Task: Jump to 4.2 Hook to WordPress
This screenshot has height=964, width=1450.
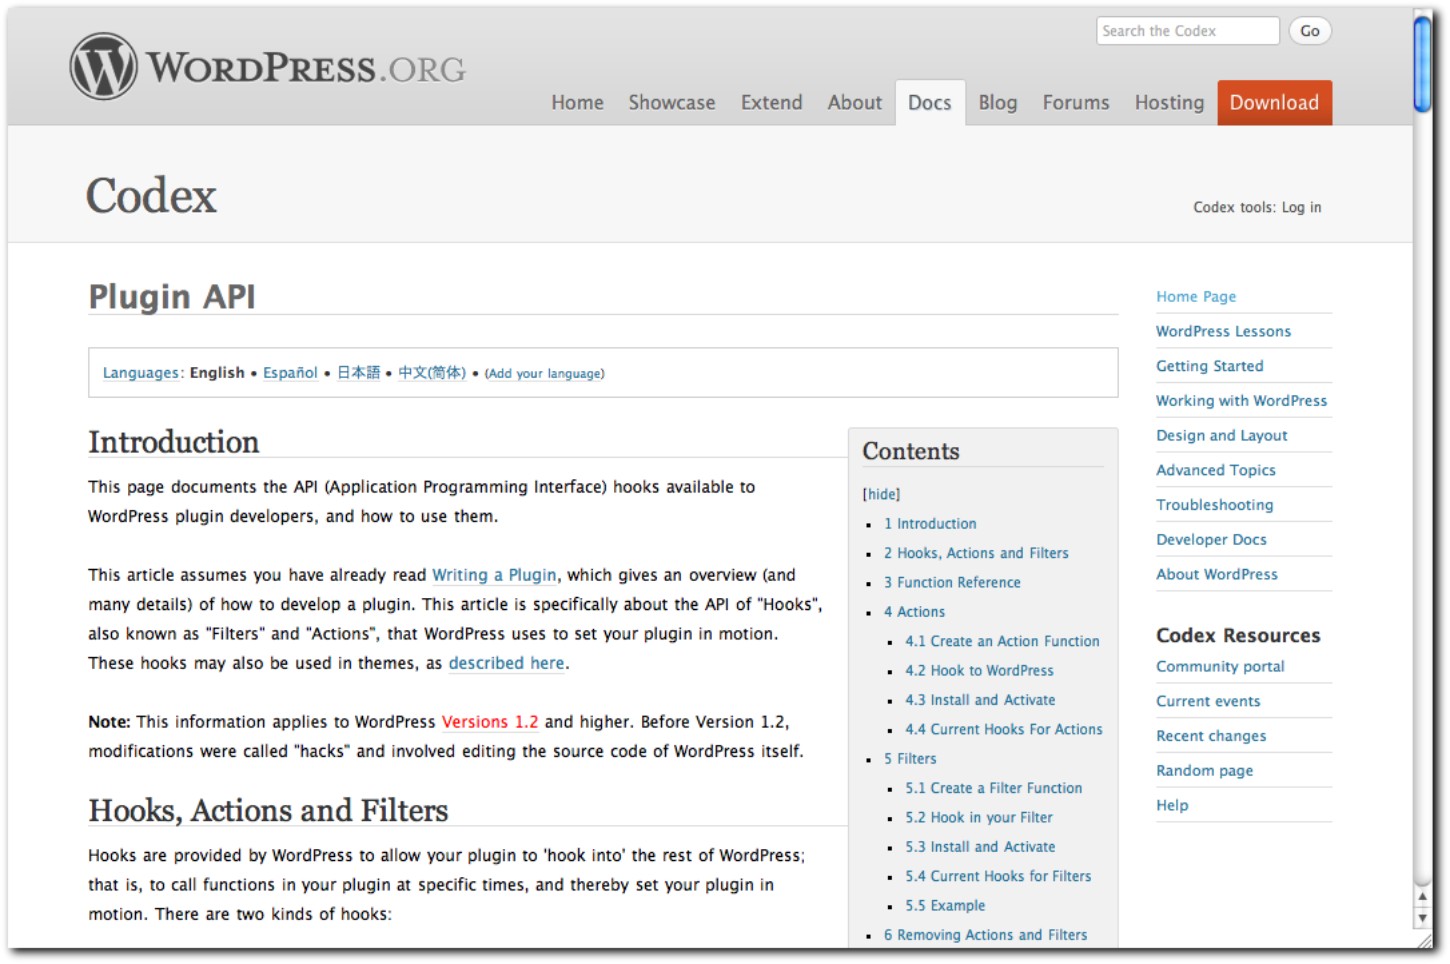Action: (x=979, y=671)
